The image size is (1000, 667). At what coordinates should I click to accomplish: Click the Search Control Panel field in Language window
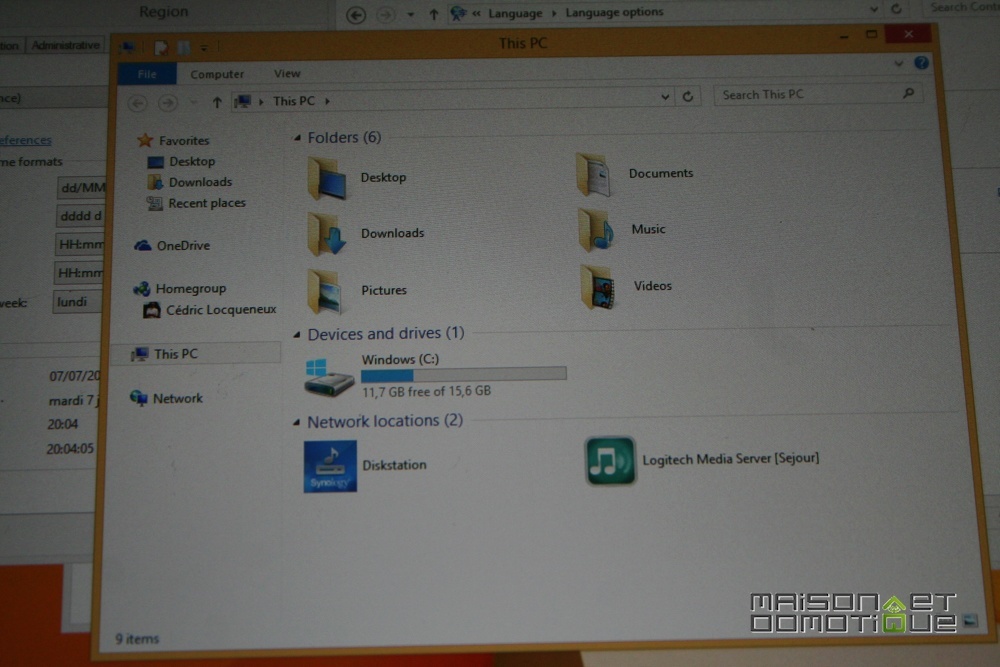(962, 8)
